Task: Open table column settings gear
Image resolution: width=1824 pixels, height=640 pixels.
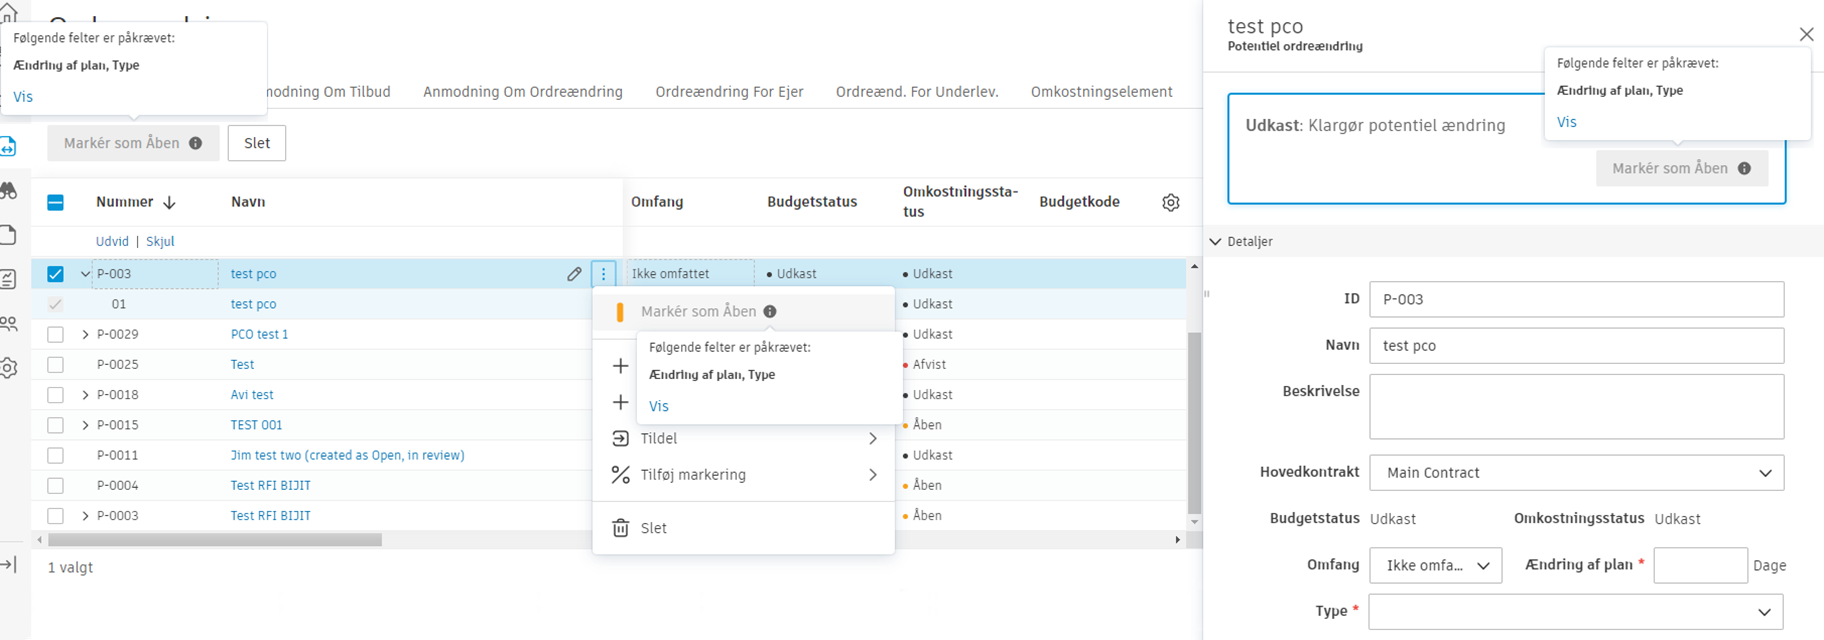Action: point(1171,202)
